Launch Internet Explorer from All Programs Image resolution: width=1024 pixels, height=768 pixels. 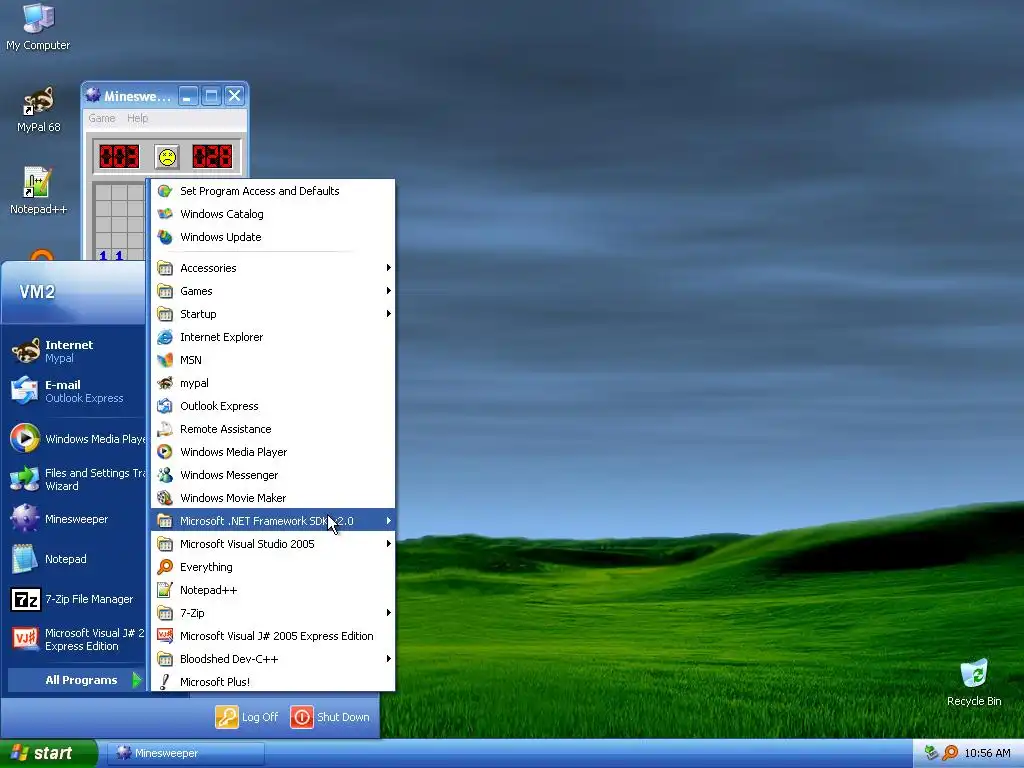coord(273,337)
